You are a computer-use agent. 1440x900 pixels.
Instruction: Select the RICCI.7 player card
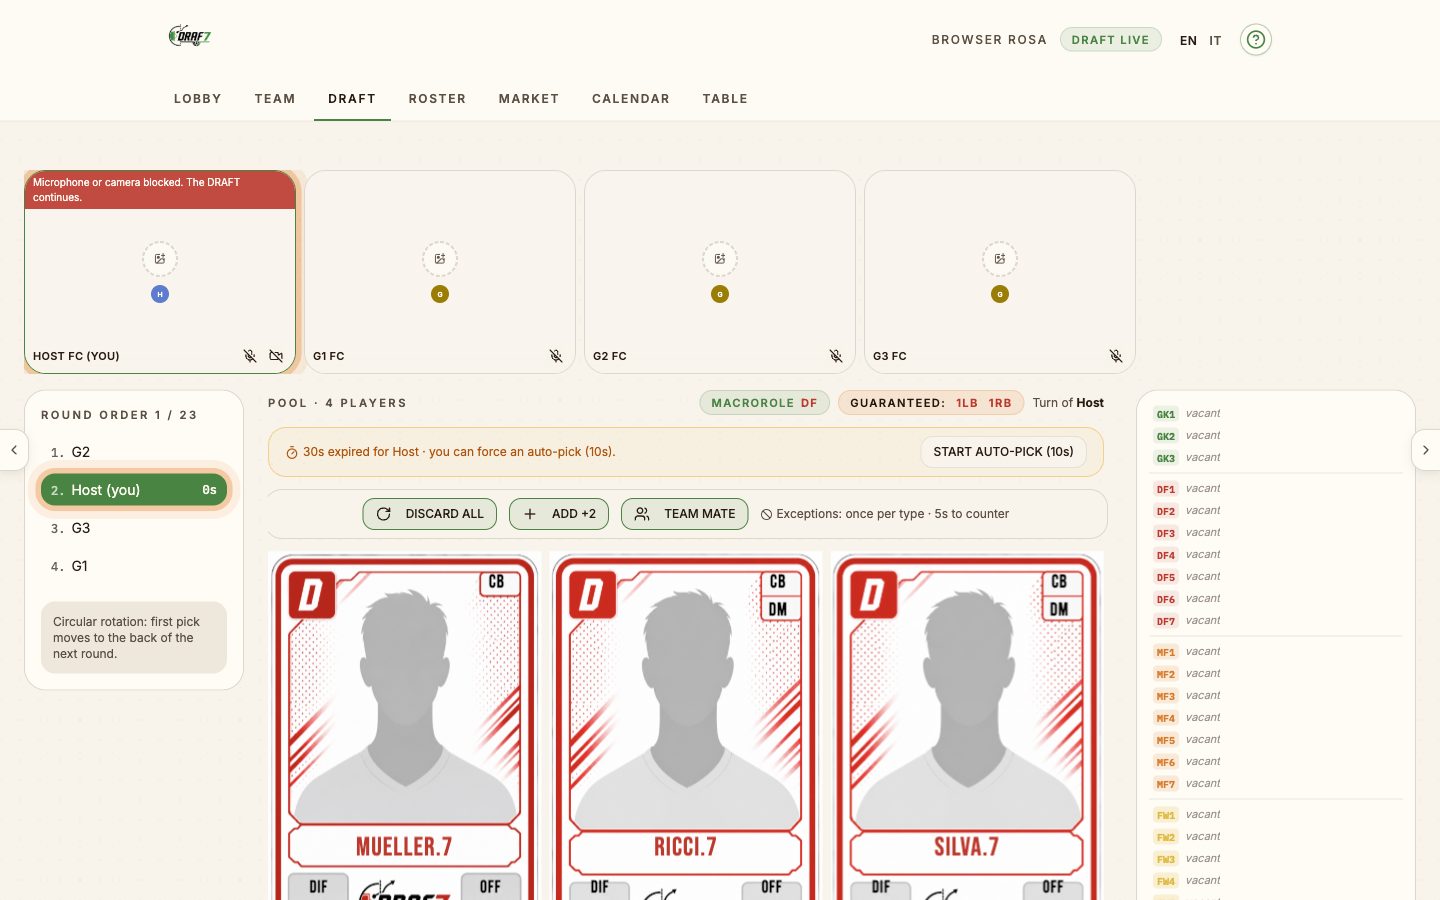coord(686,727)
